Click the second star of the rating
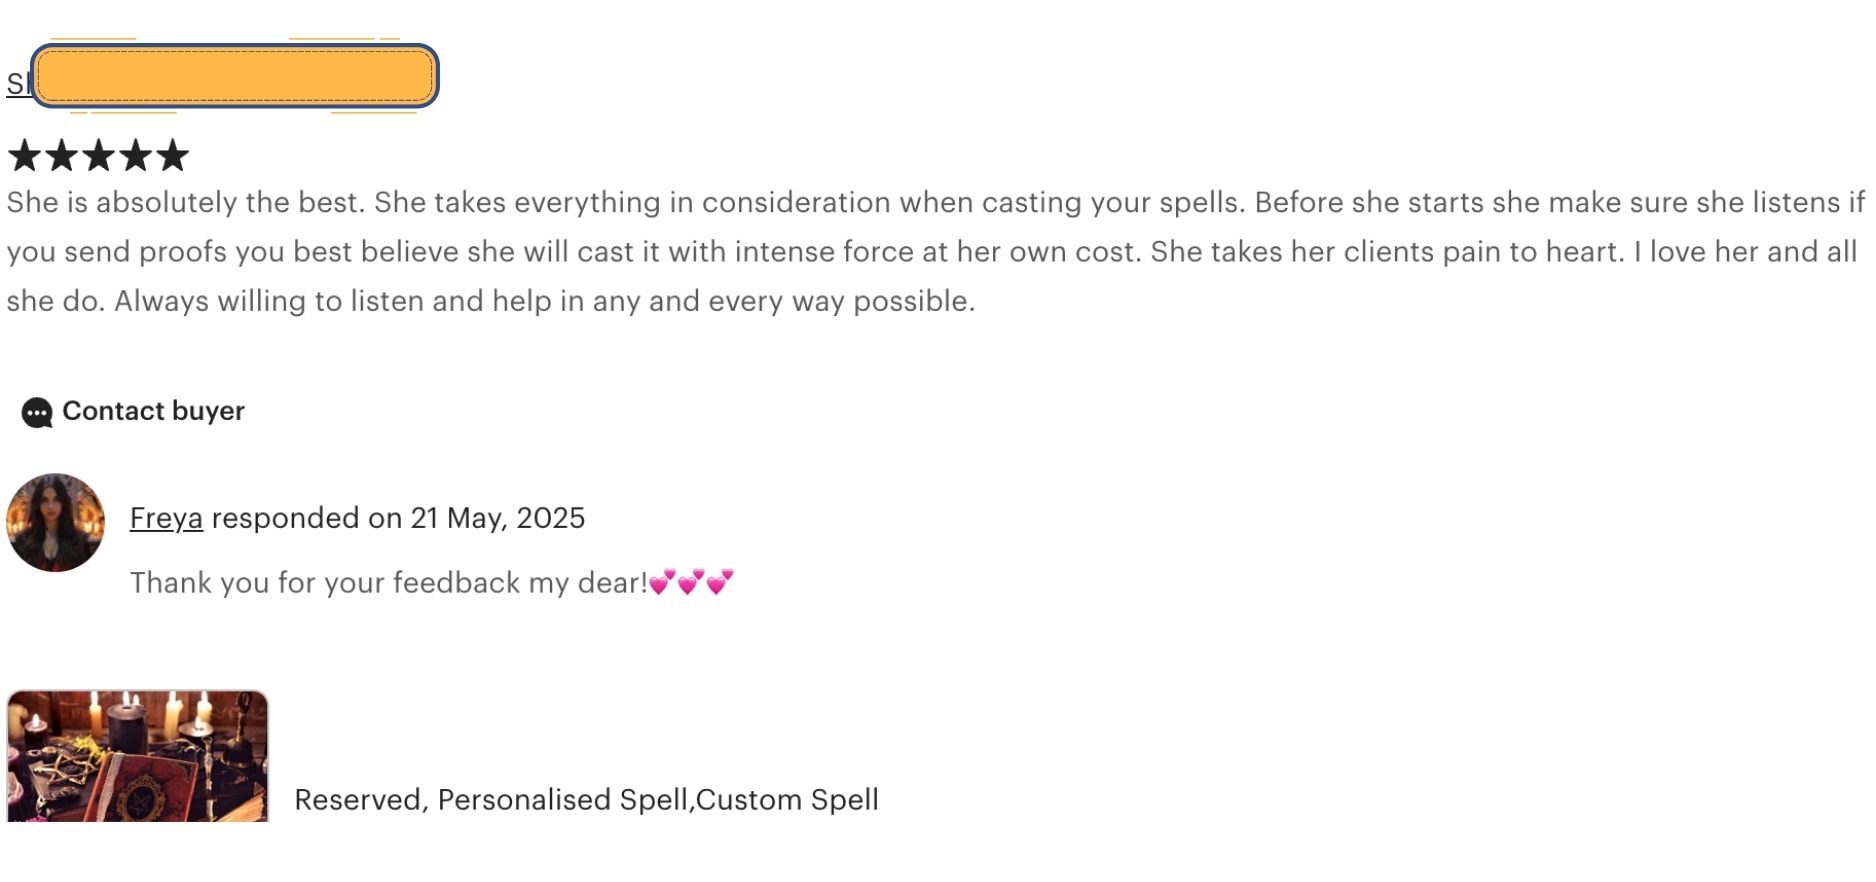The image size is (1876, 882). coord(61,155)
